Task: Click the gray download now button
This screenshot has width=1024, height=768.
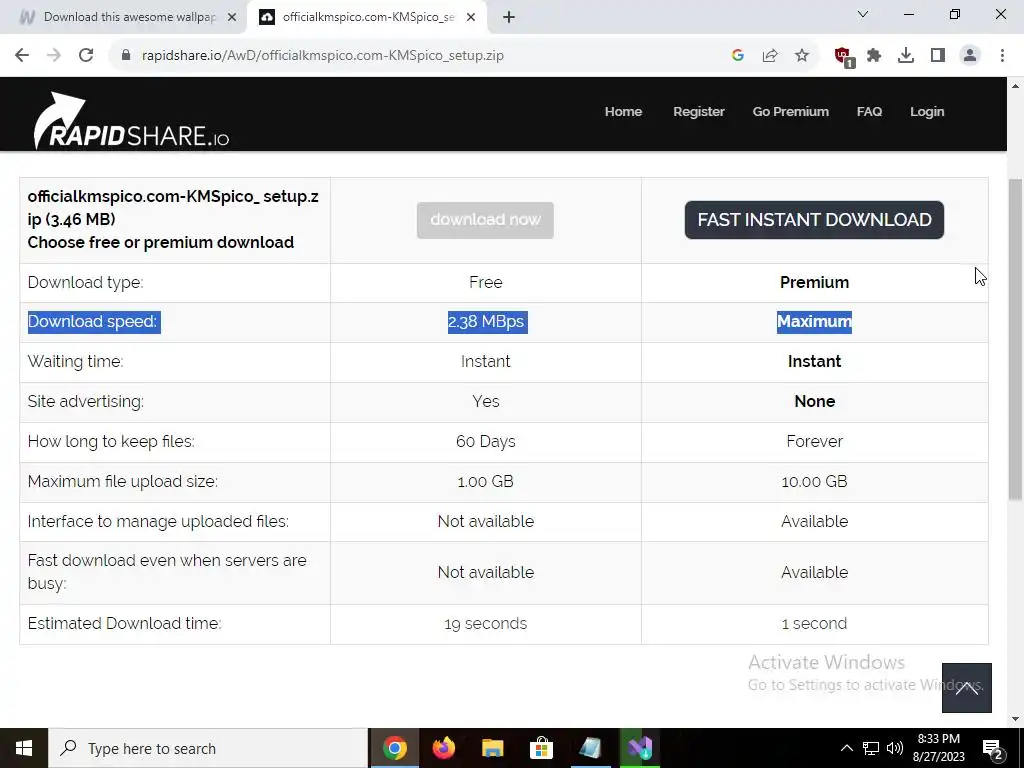Action: click(x=485, y=220)
